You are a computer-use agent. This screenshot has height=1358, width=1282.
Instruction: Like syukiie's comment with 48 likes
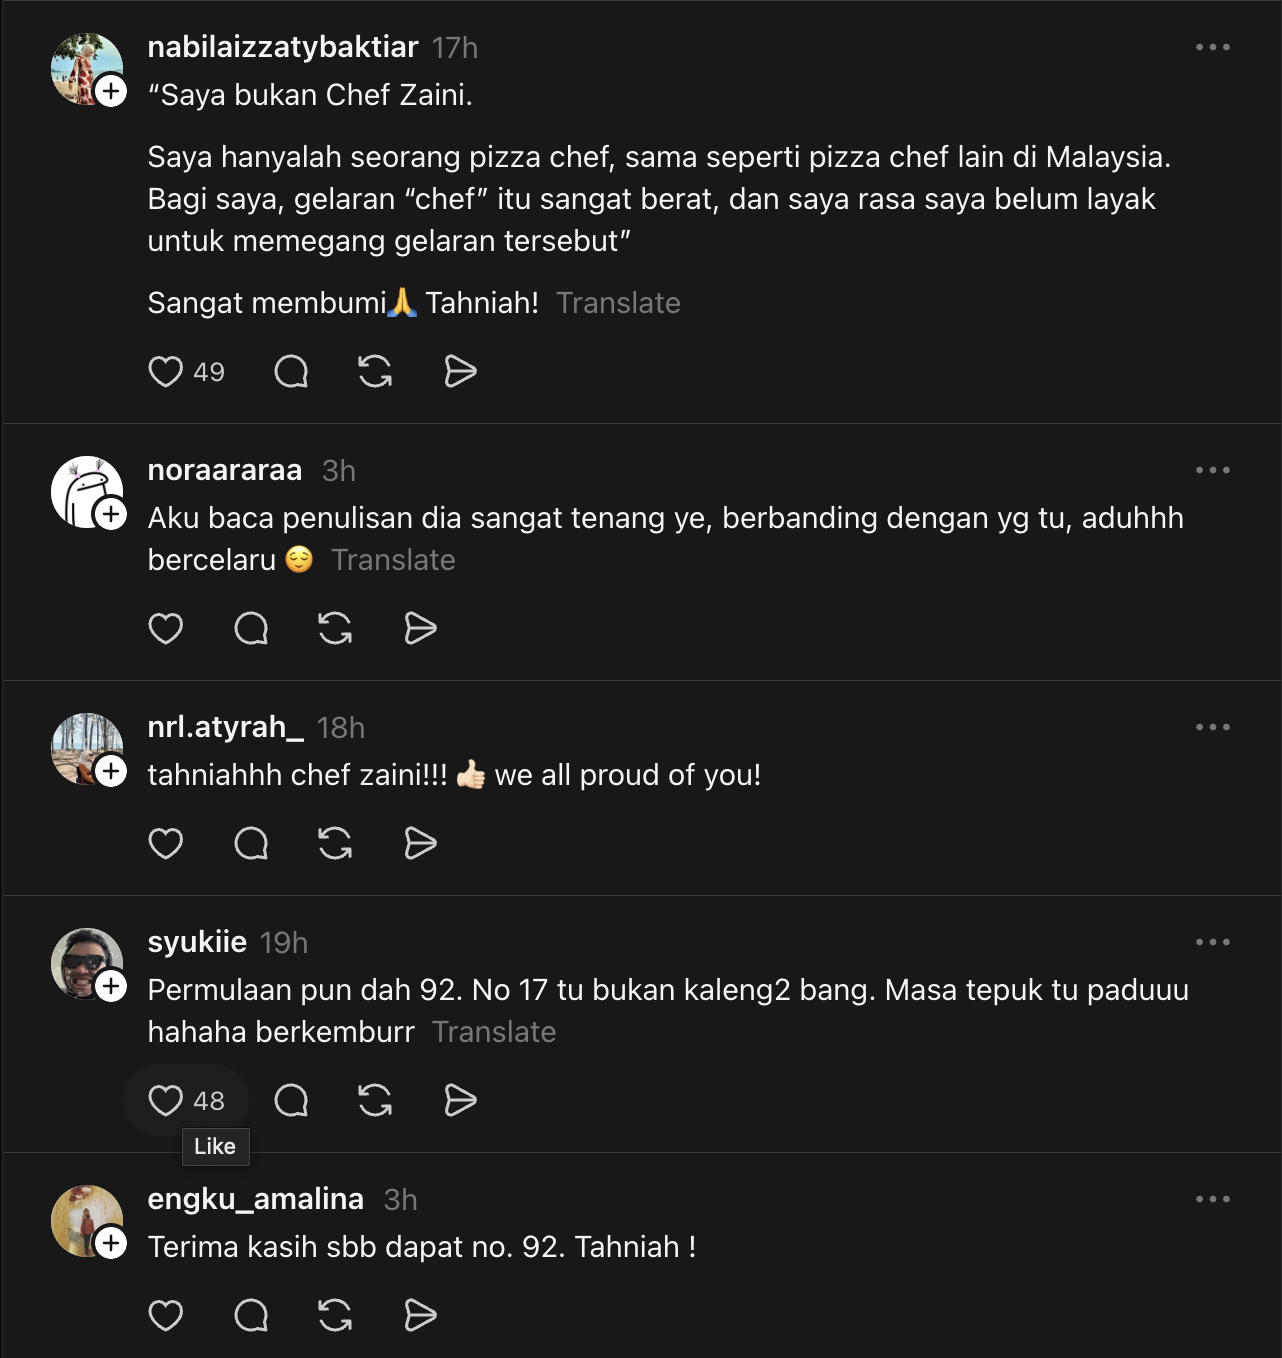(166, 1101)
